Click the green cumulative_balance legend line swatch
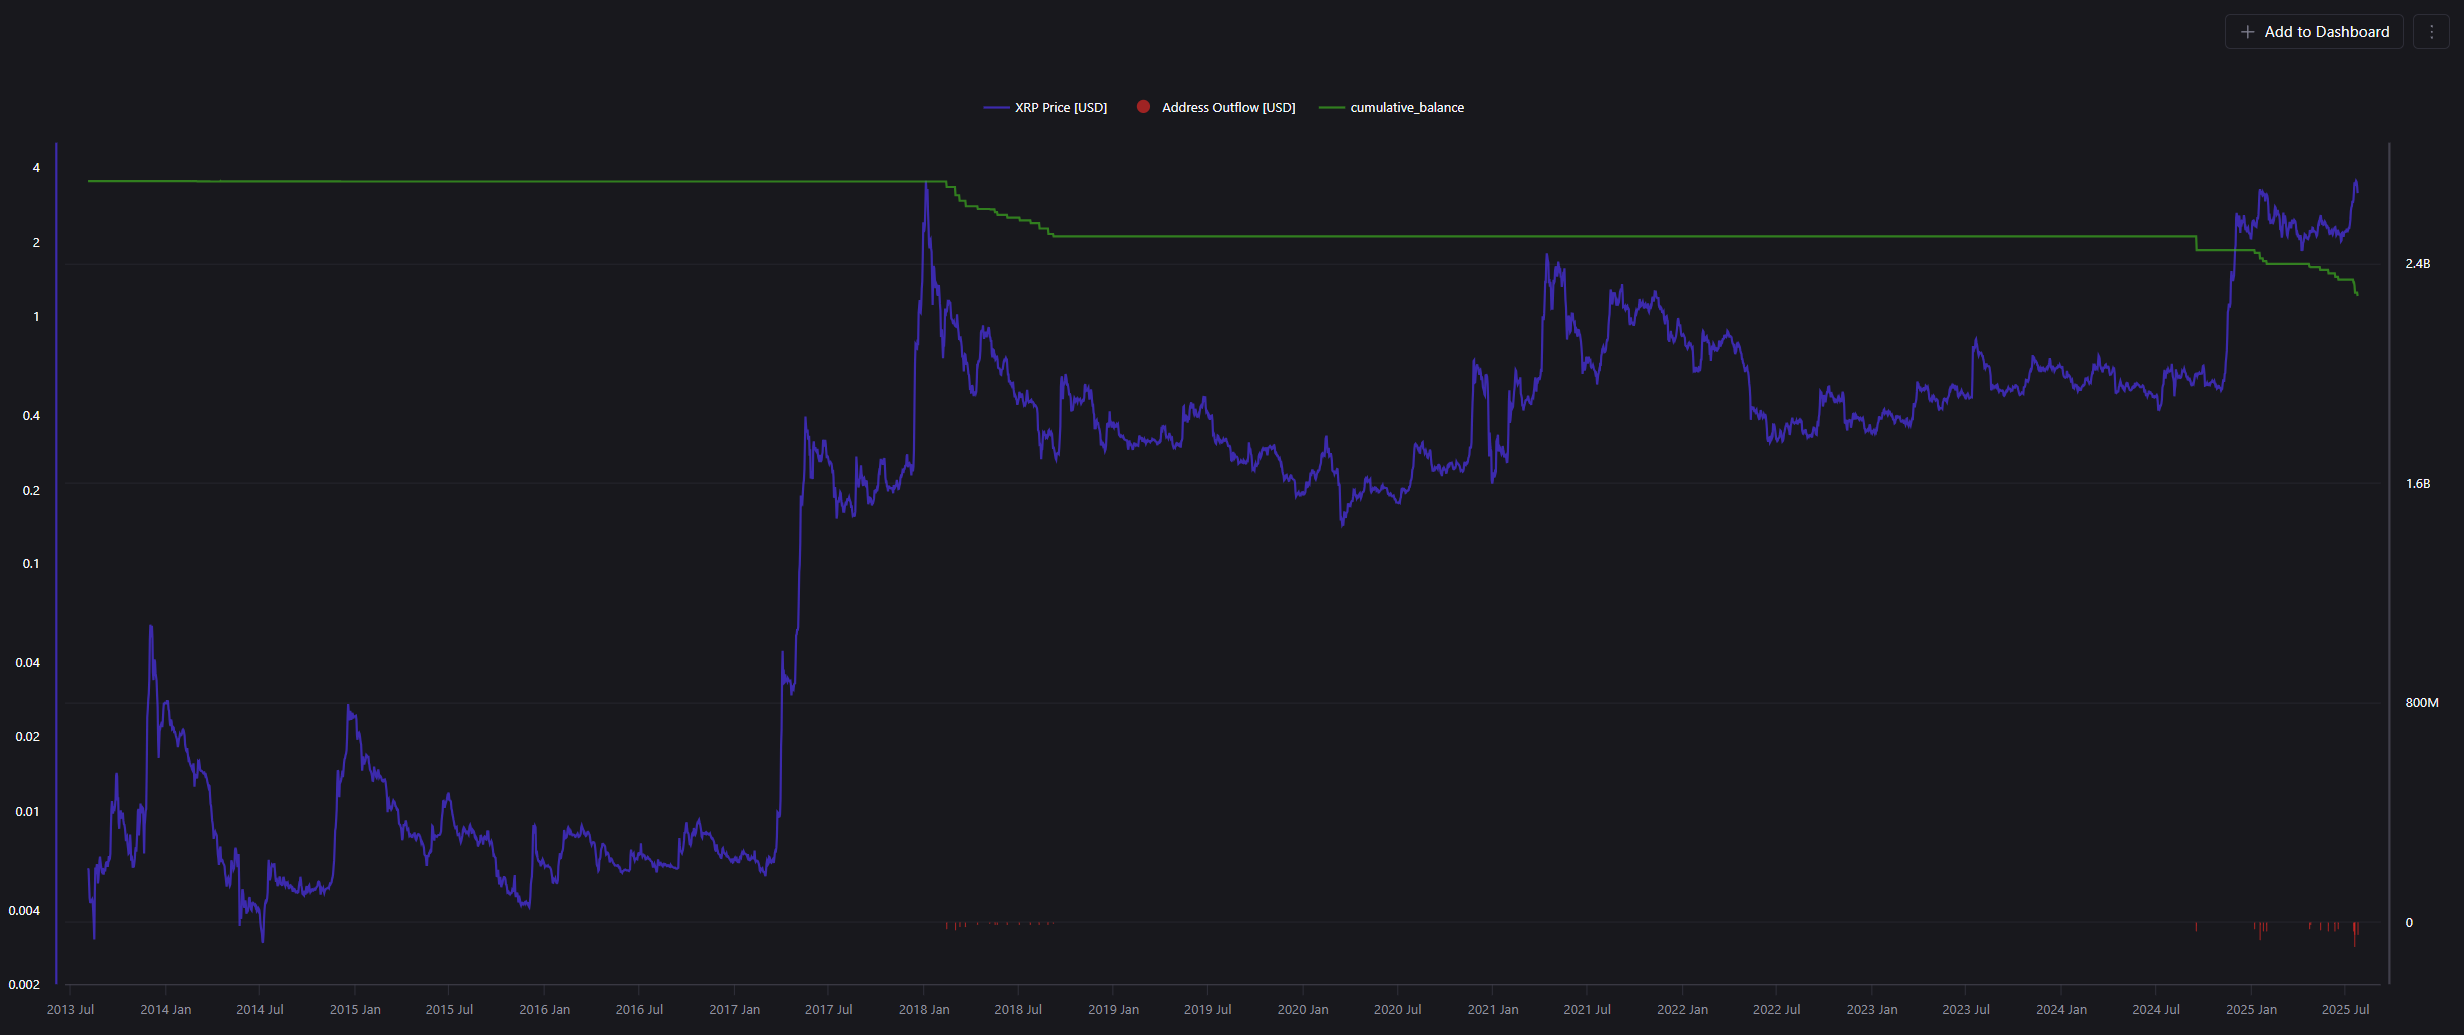Viewport: 2464px width, 1035px height. click(1331, 107)
